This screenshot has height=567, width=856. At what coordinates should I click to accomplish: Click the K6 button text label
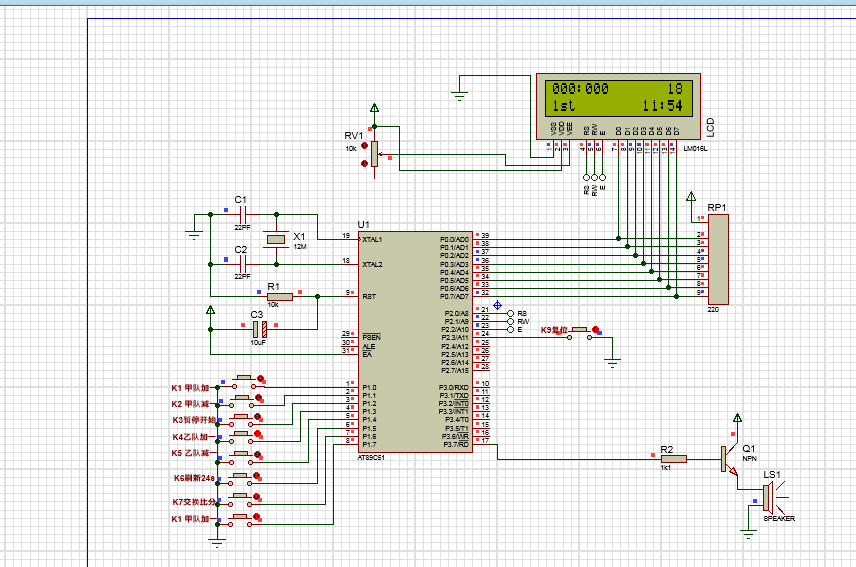pos(194,478)
